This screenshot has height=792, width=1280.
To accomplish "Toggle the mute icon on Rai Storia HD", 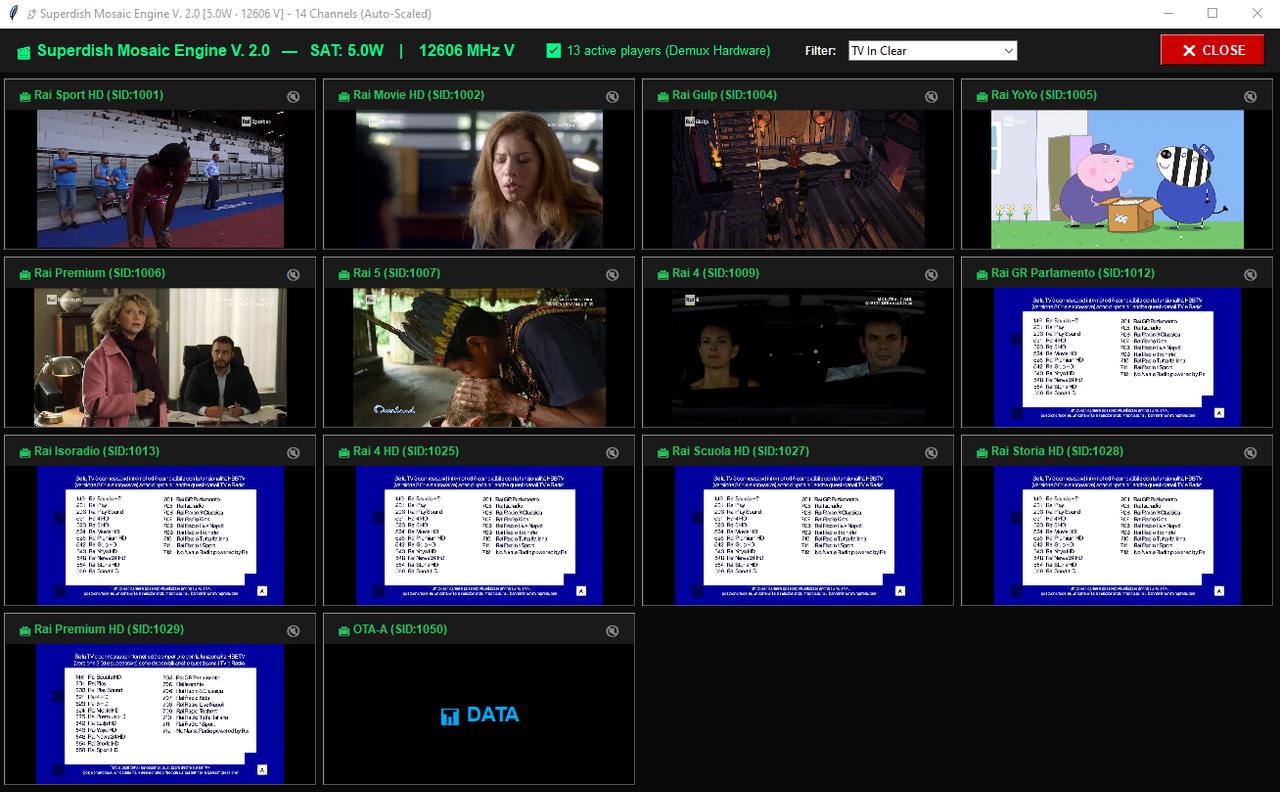I will pyautogui.click(x=1250, y=453).
